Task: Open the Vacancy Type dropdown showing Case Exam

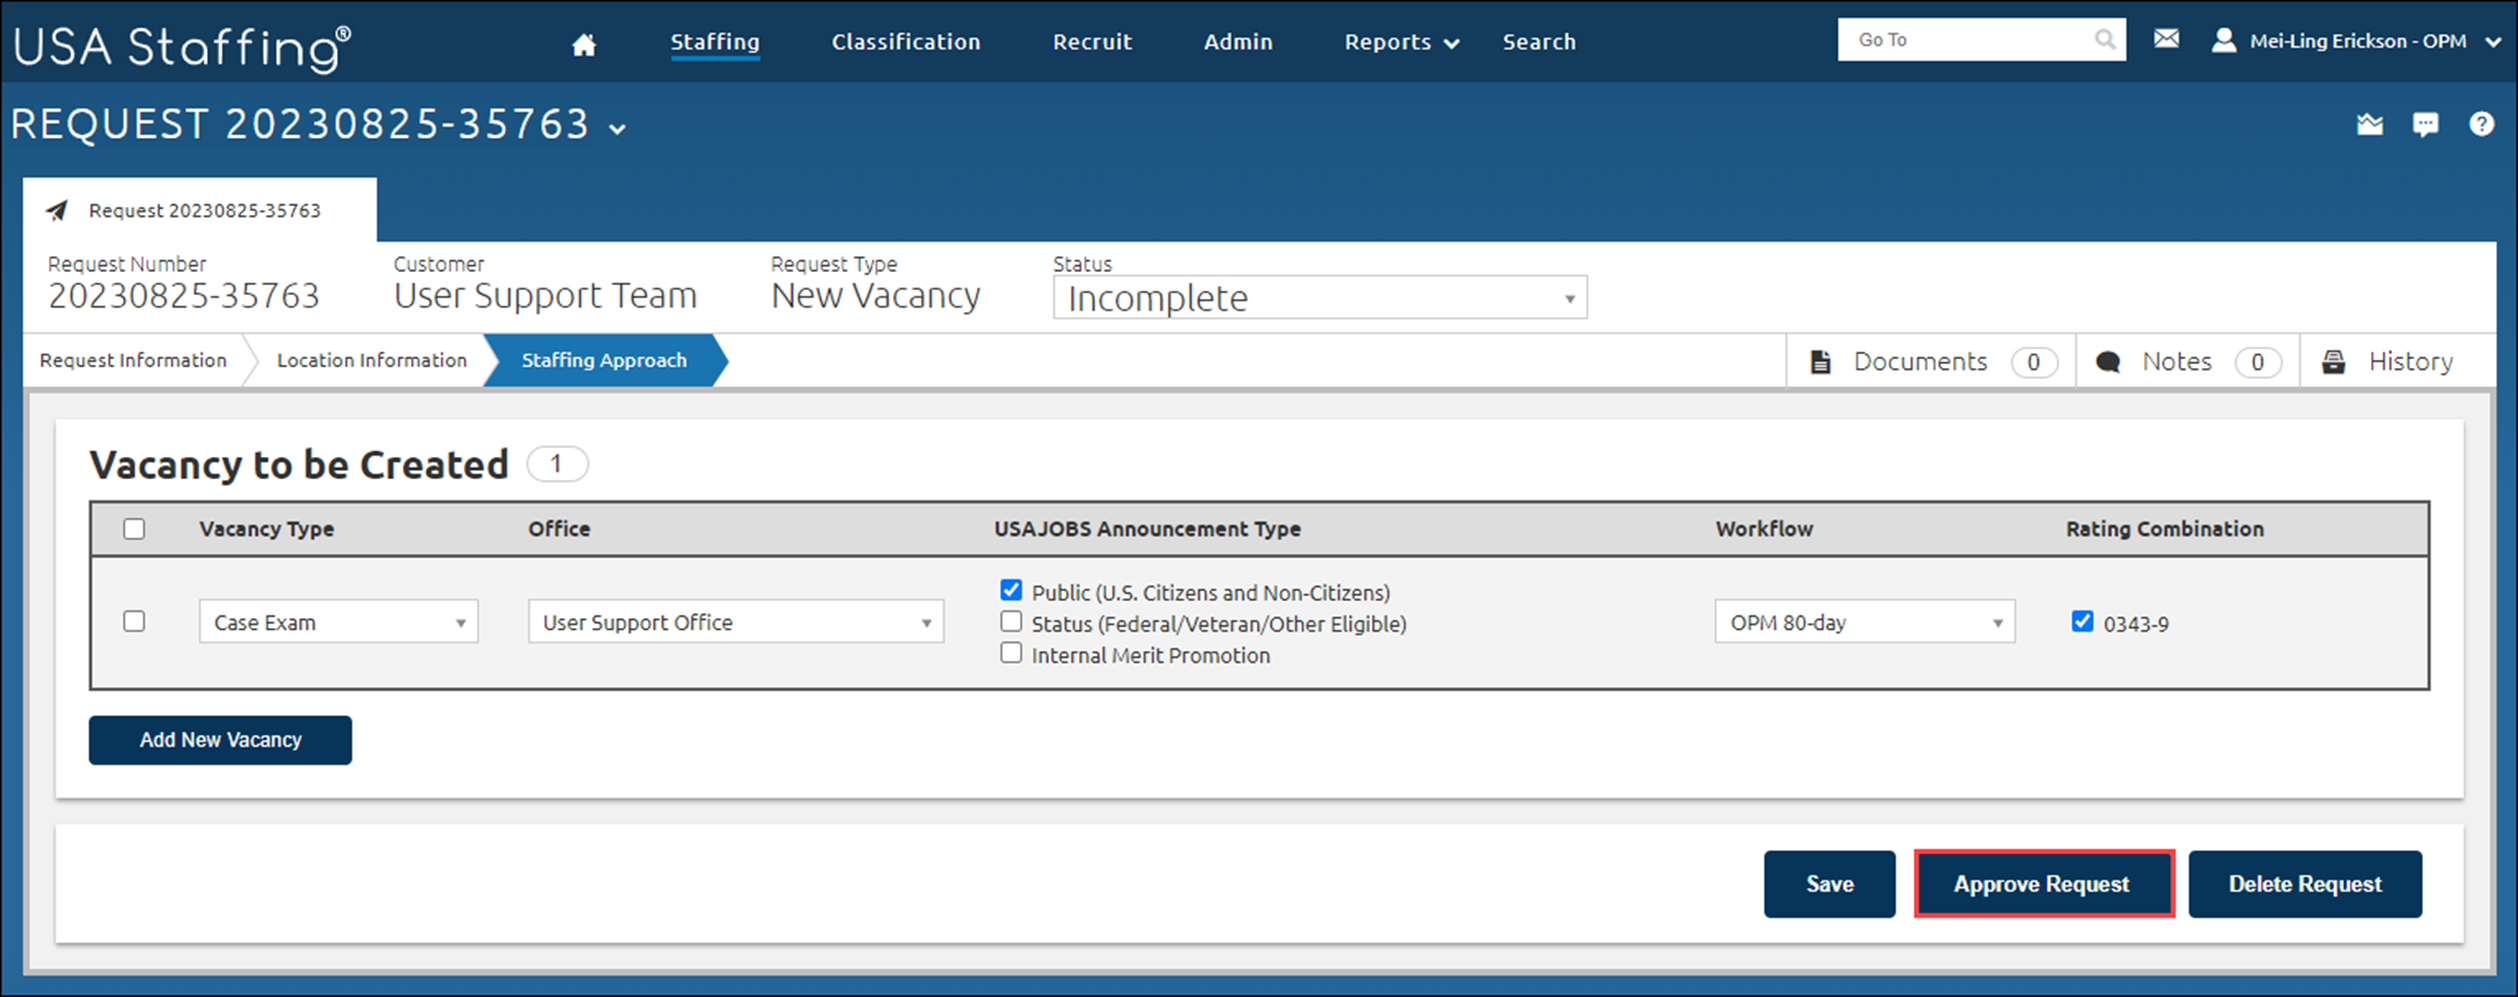Action: coord(338,622)
